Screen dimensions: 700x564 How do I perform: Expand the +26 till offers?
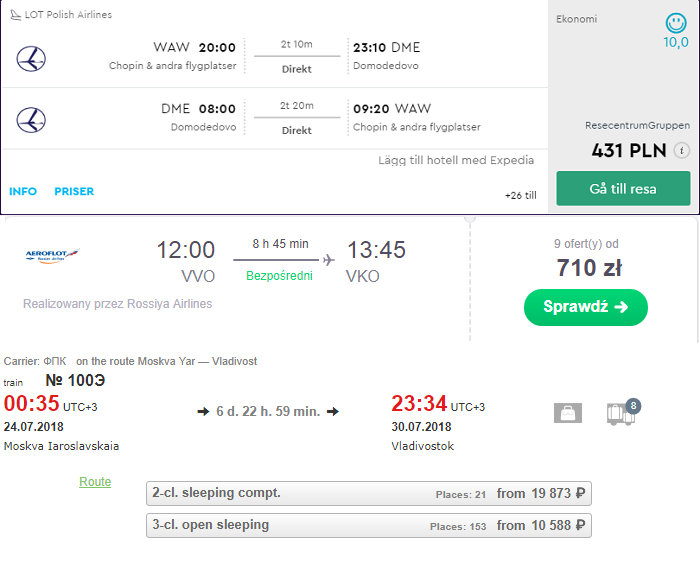tap(521, 196)
